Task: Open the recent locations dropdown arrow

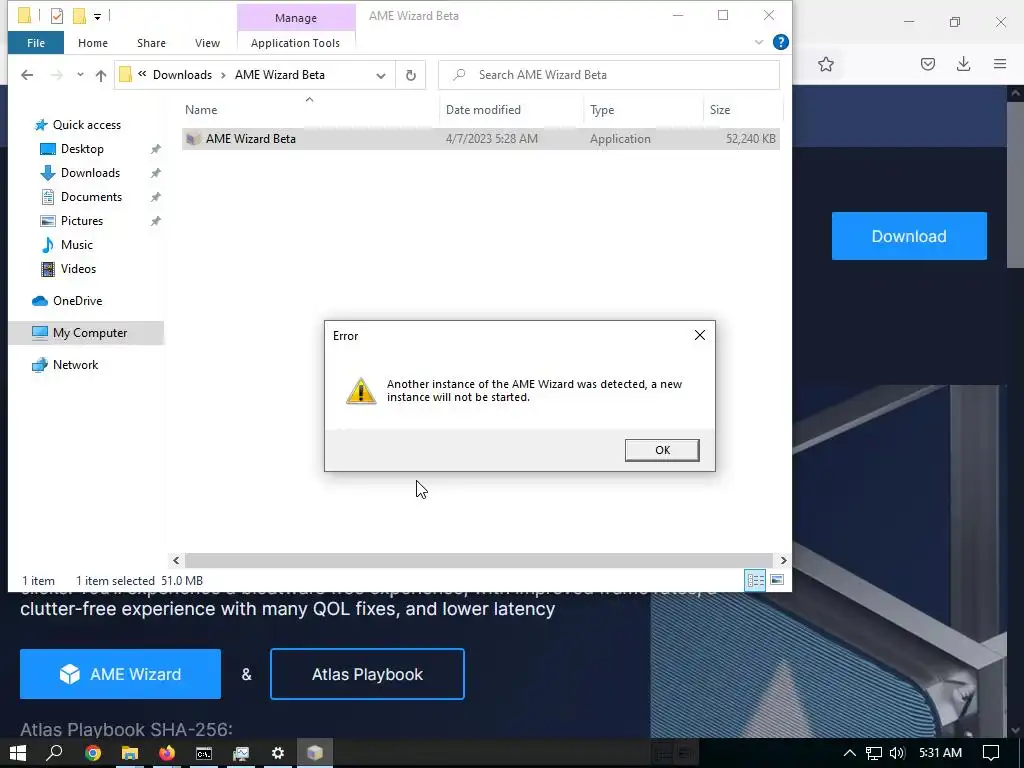Action: pyautogui.click(x=80, y=75)
